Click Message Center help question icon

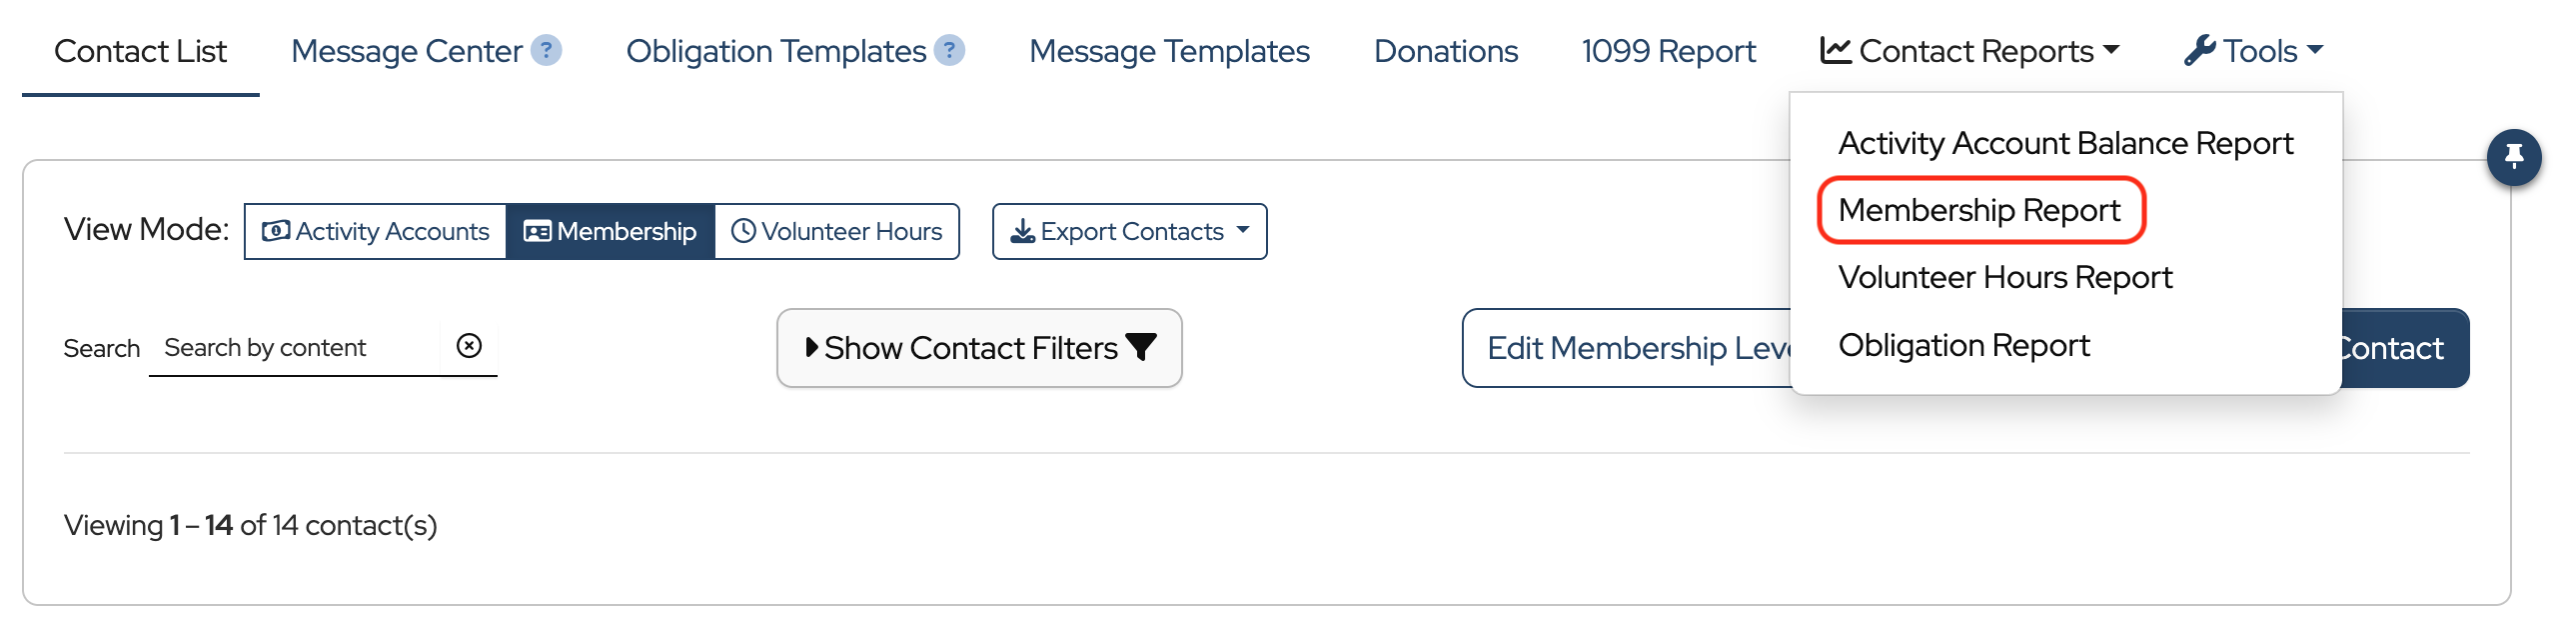click(546, 50)
